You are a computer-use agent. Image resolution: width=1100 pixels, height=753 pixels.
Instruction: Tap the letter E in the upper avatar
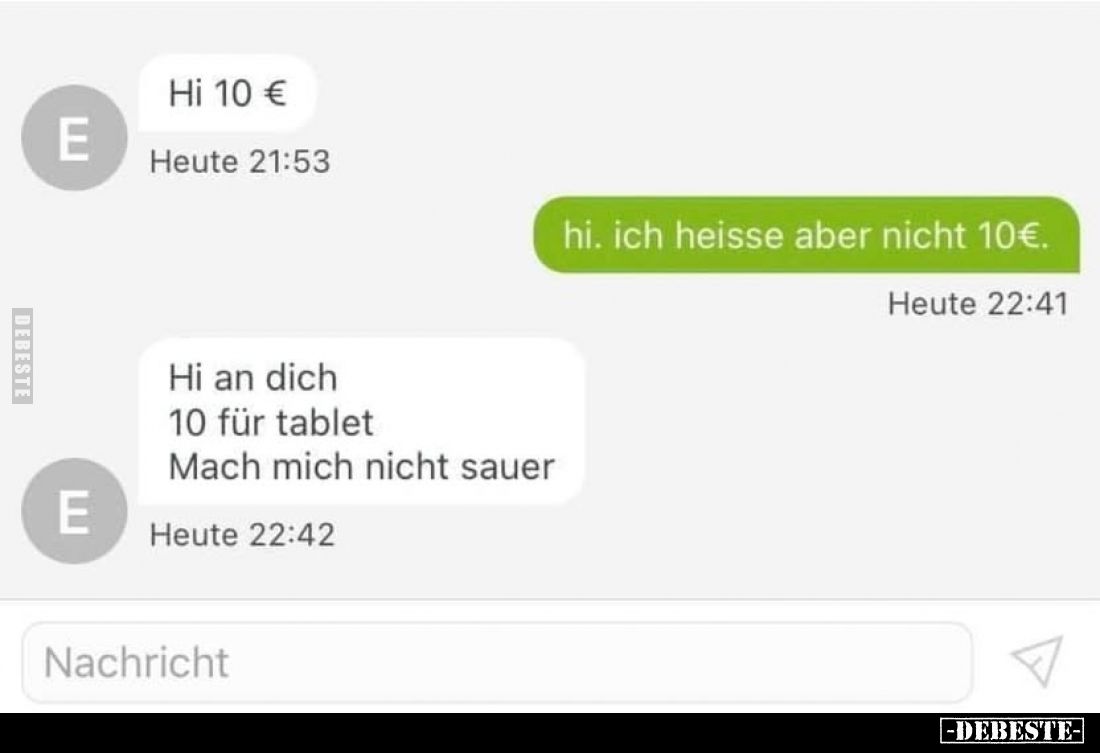74,139
